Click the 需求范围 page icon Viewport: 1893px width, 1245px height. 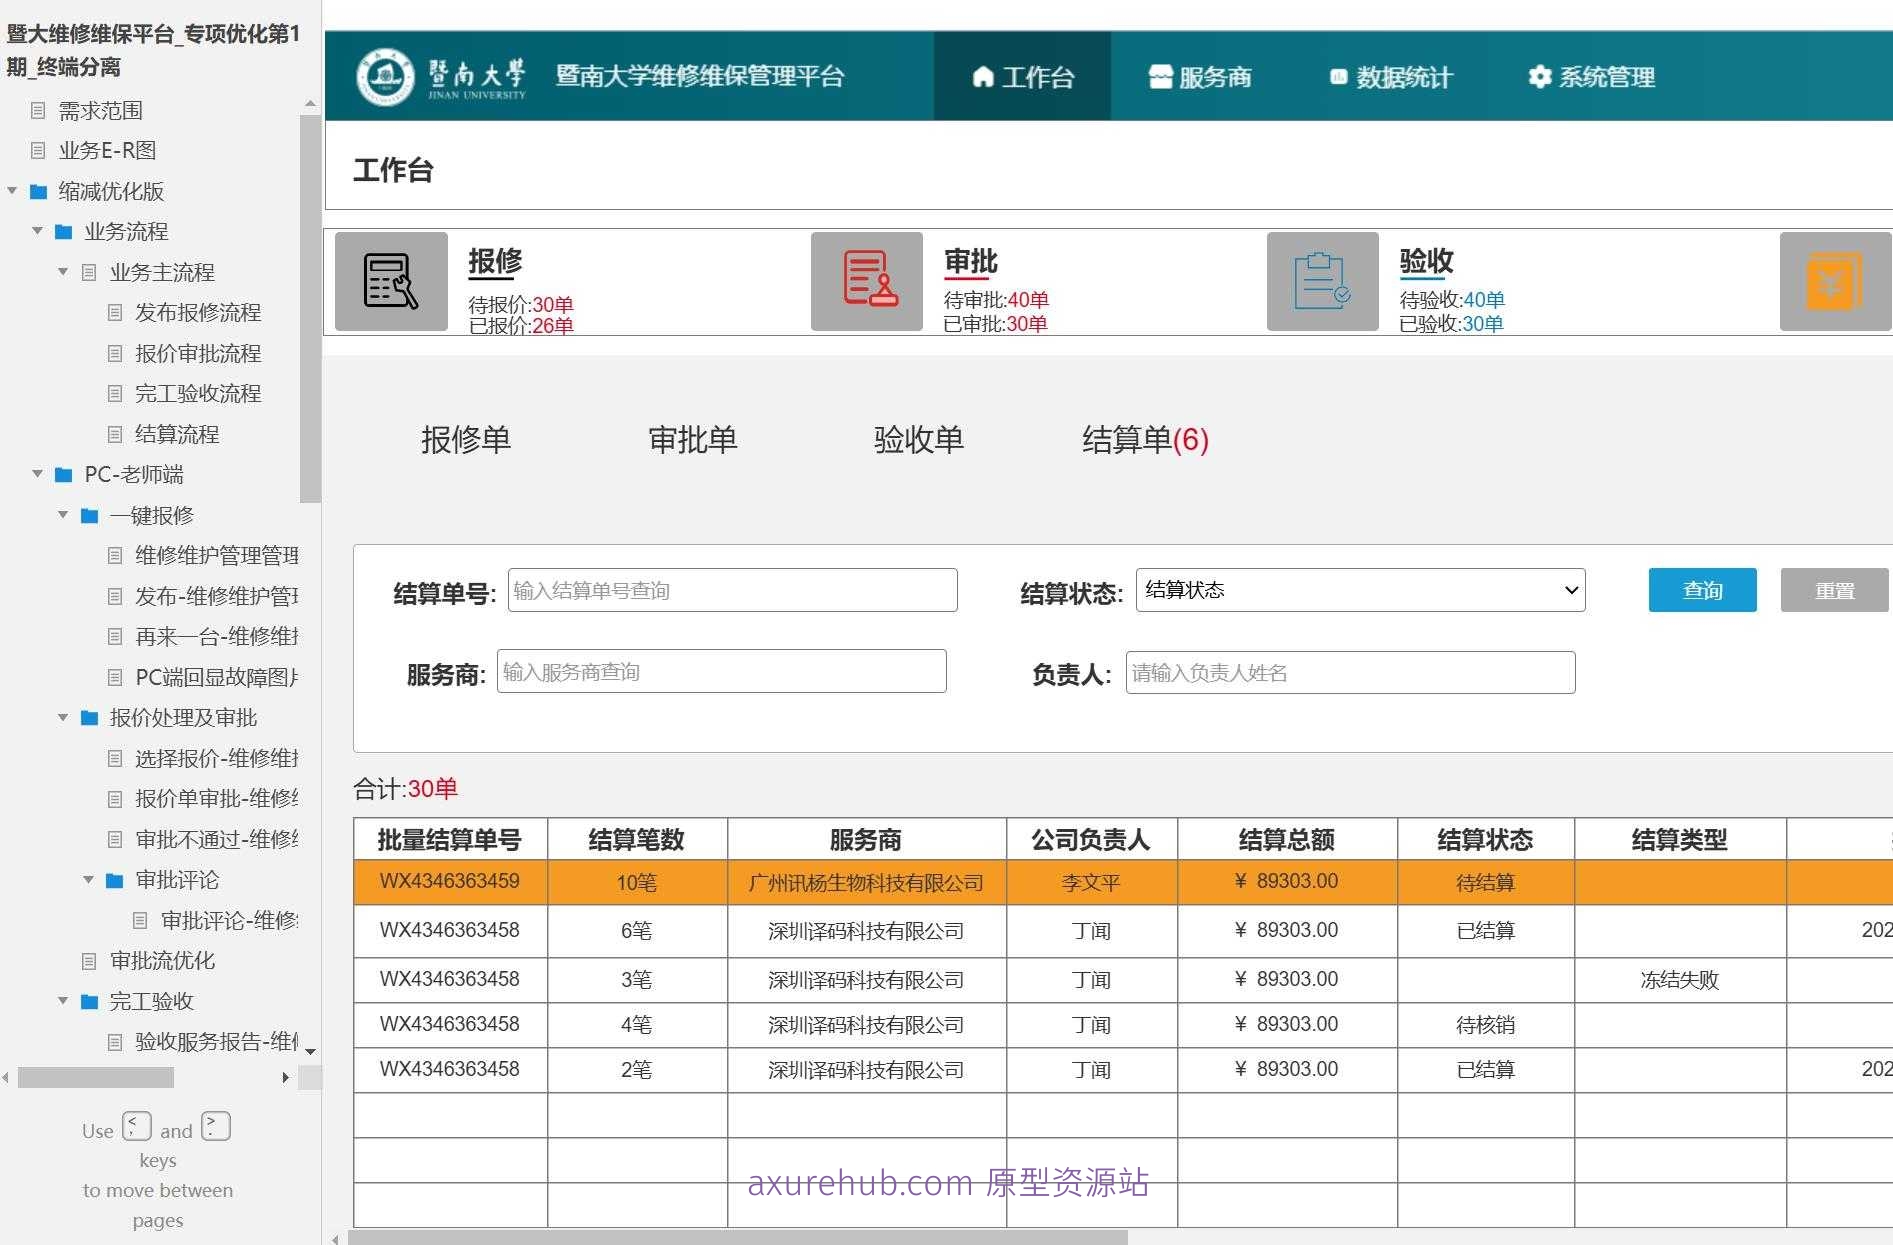tap(38, 110)
